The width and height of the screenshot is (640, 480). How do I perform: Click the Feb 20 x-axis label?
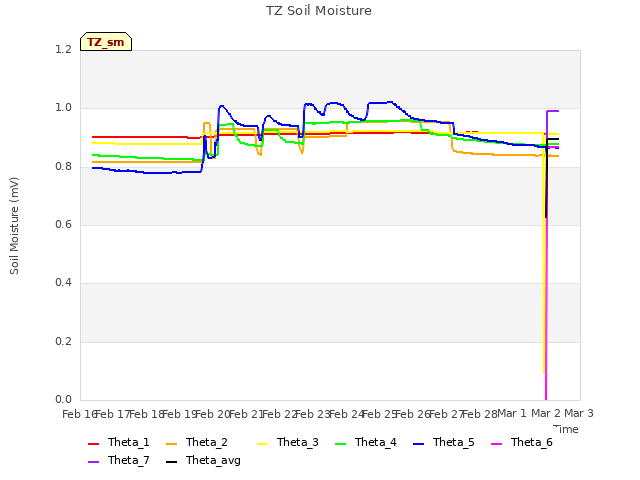pyautogui.click(x=213, y=414)
